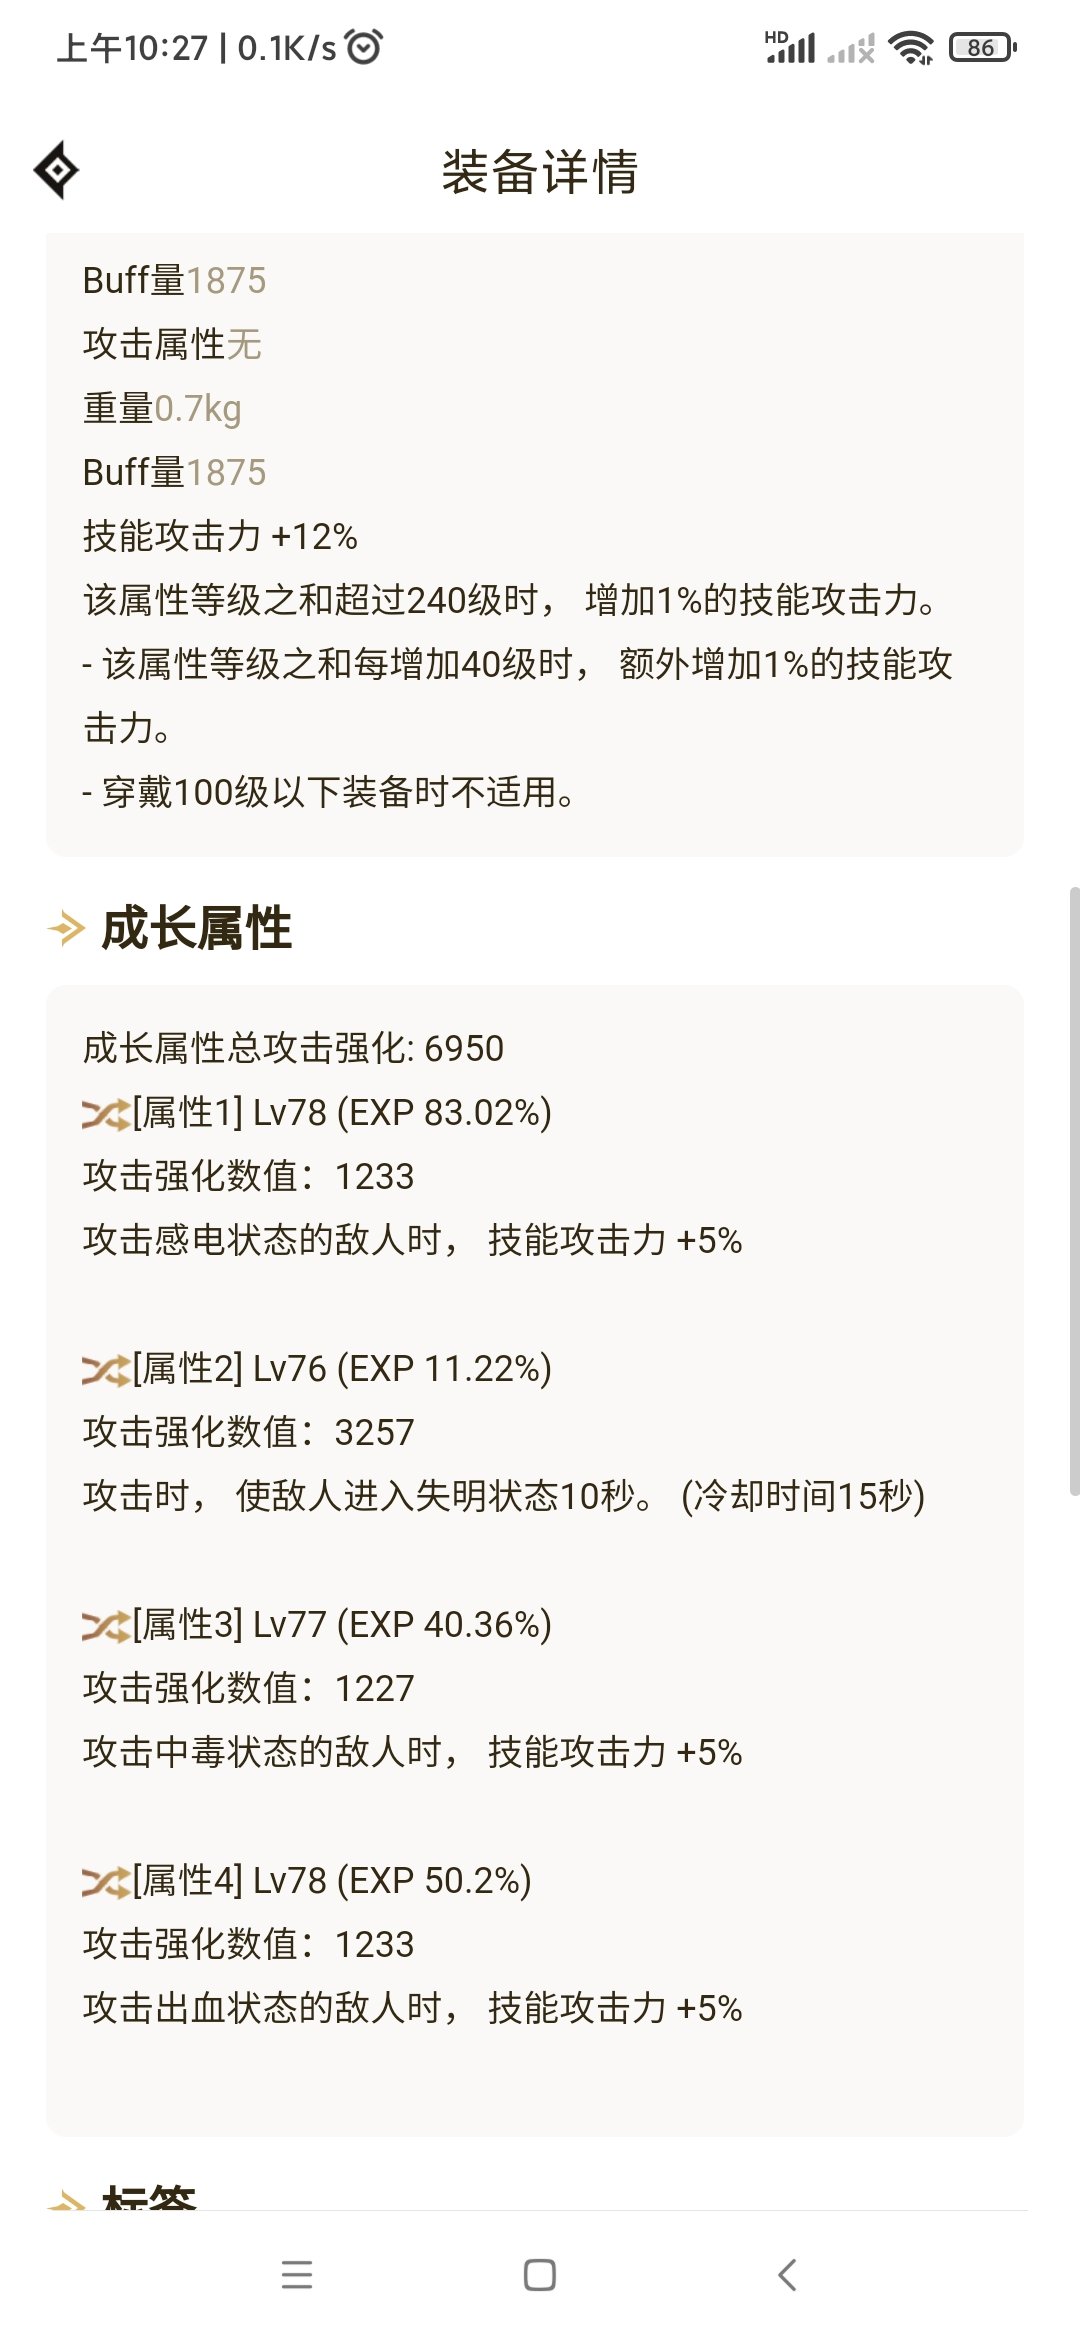Viewport: 1080px width, 2340px height.
Task: Expand the 成长属性 section
Action: tap(195, 930)
